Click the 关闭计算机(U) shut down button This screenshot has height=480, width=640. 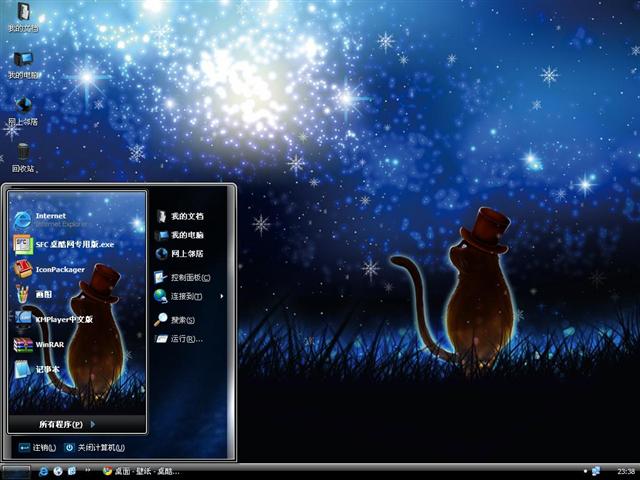pos(95,448)
